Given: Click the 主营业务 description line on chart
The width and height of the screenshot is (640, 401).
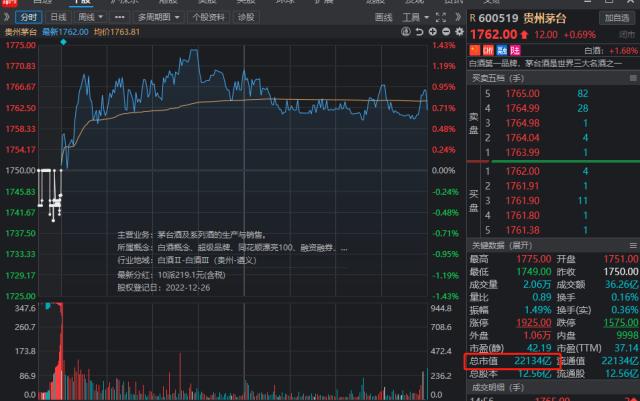Looking at the screenshot, I should (x=193, y=235).
